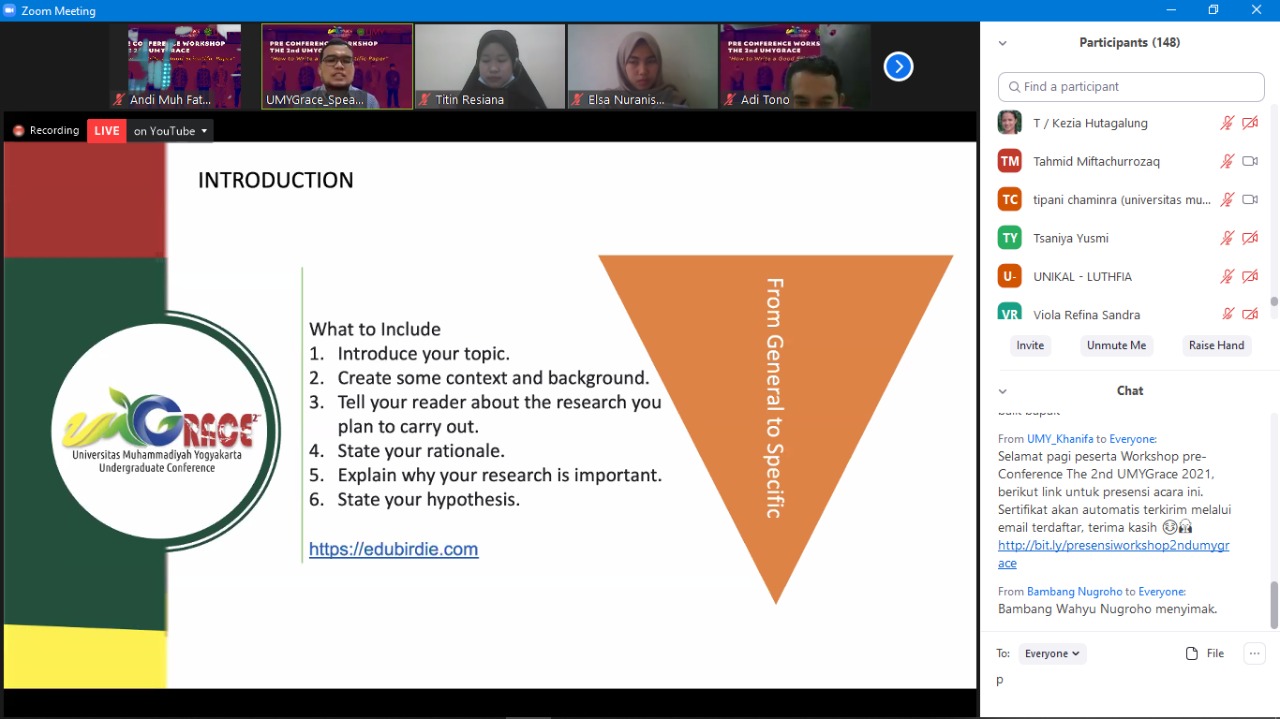This screenshot has width=1280, height=719.
Task: Click the muted mic icon for Tsaniya Yusmi
Action: click(x=1227, y=238)
